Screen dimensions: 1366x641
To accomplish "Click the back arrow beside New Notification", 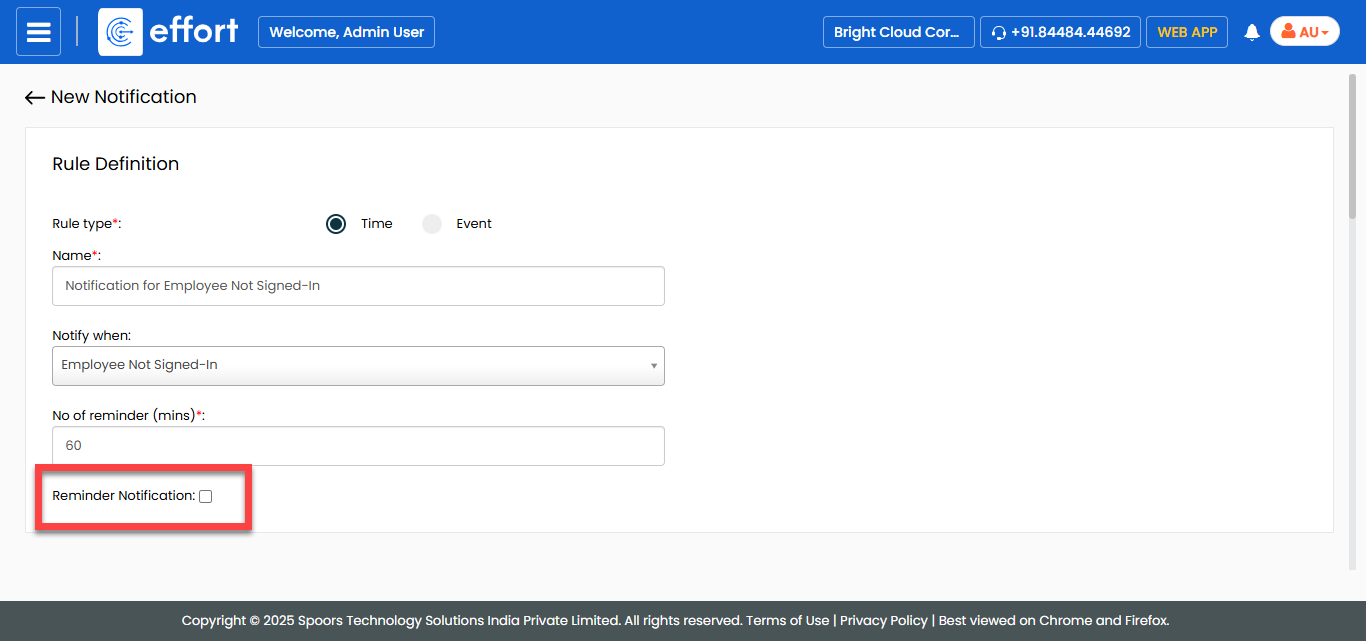I will coord(35,98).
